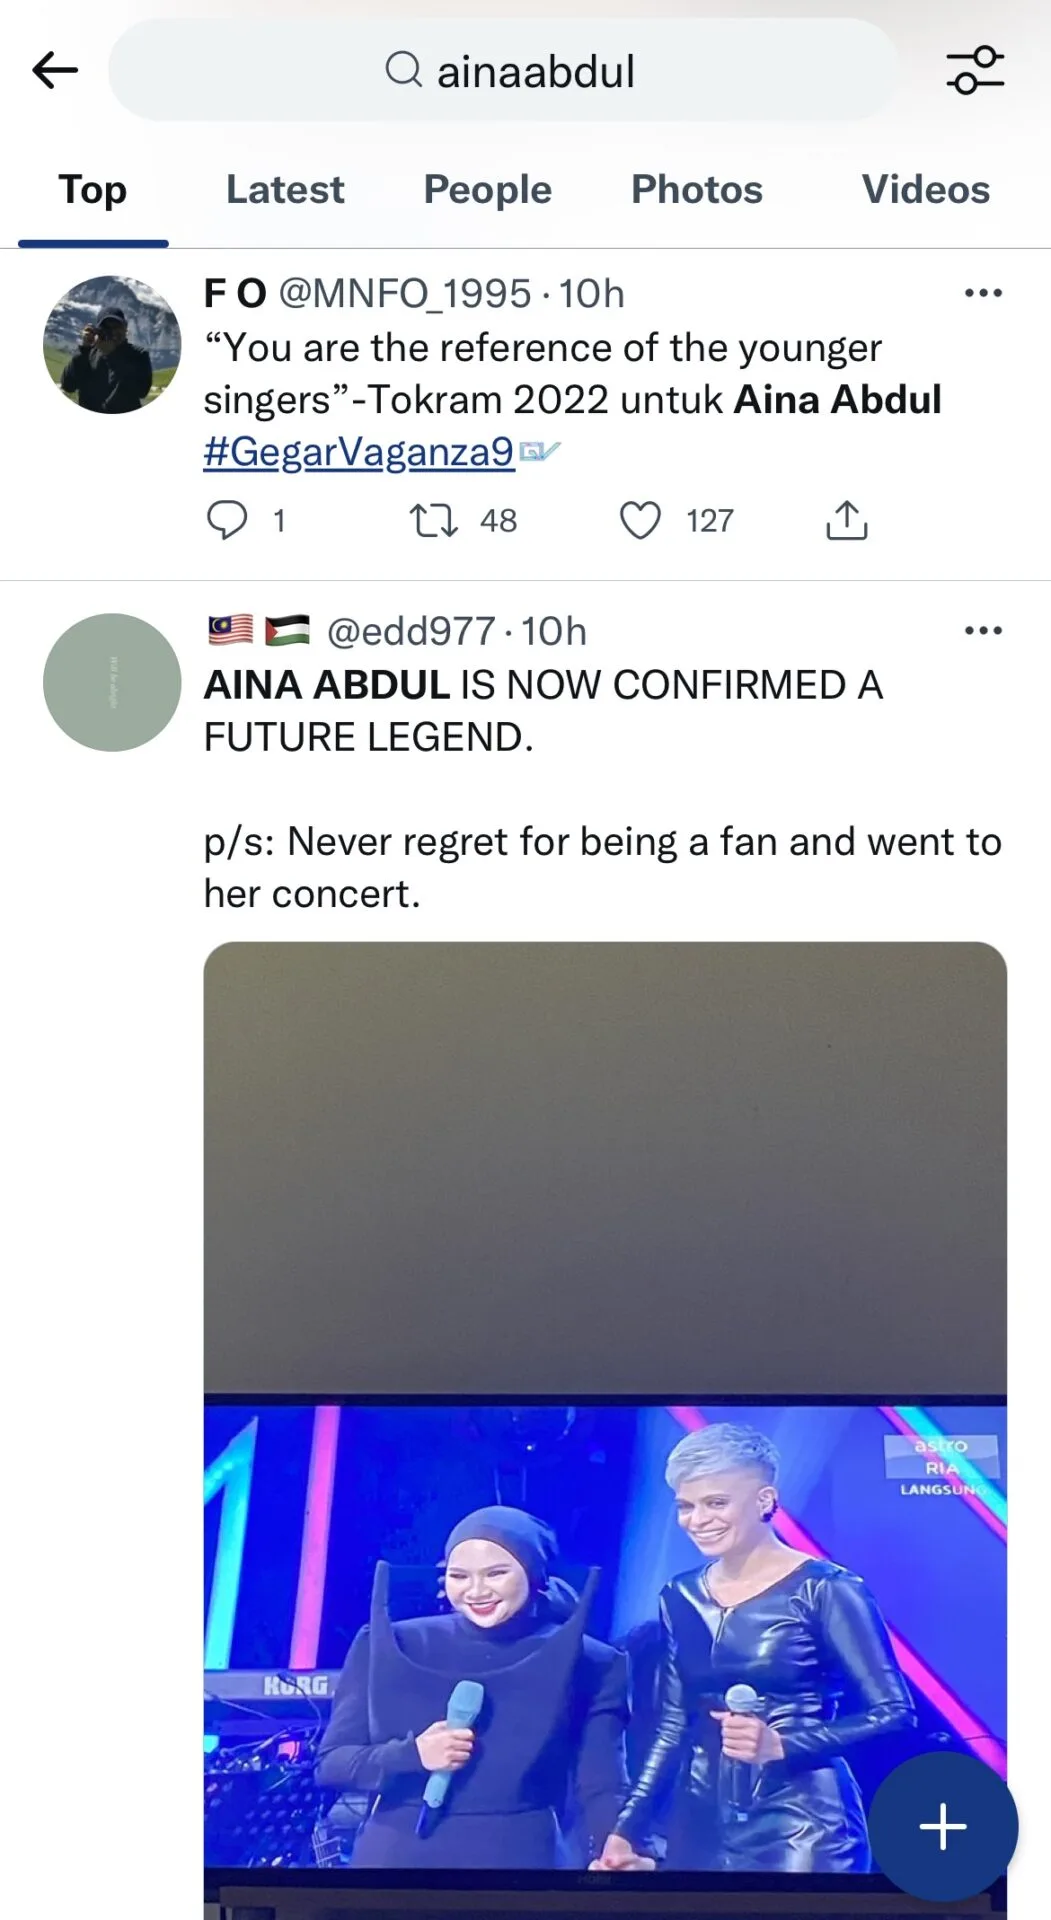Tap the ainaabdul search field

(x=535, y=71)
